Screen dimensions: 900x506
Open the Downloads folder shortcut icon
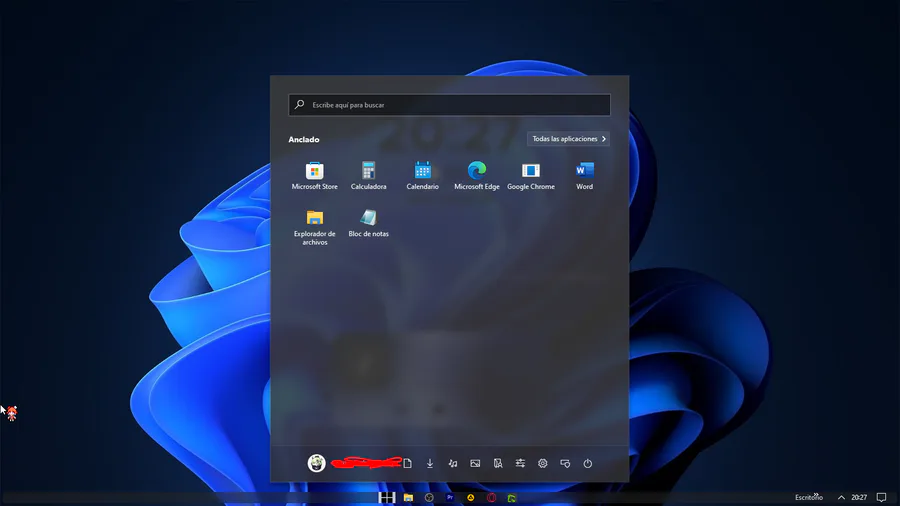pyautogui.click(x=430, y=463)
